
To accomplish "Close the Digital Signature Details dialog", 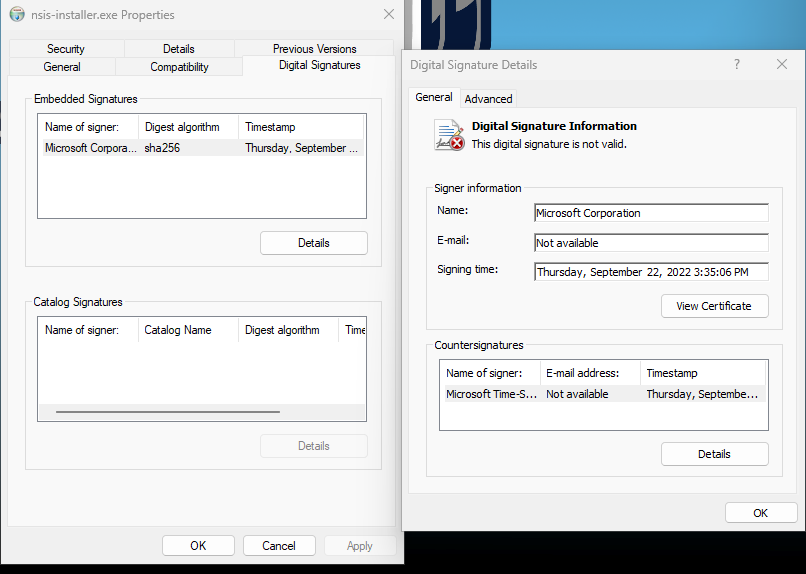I will 782,64.
